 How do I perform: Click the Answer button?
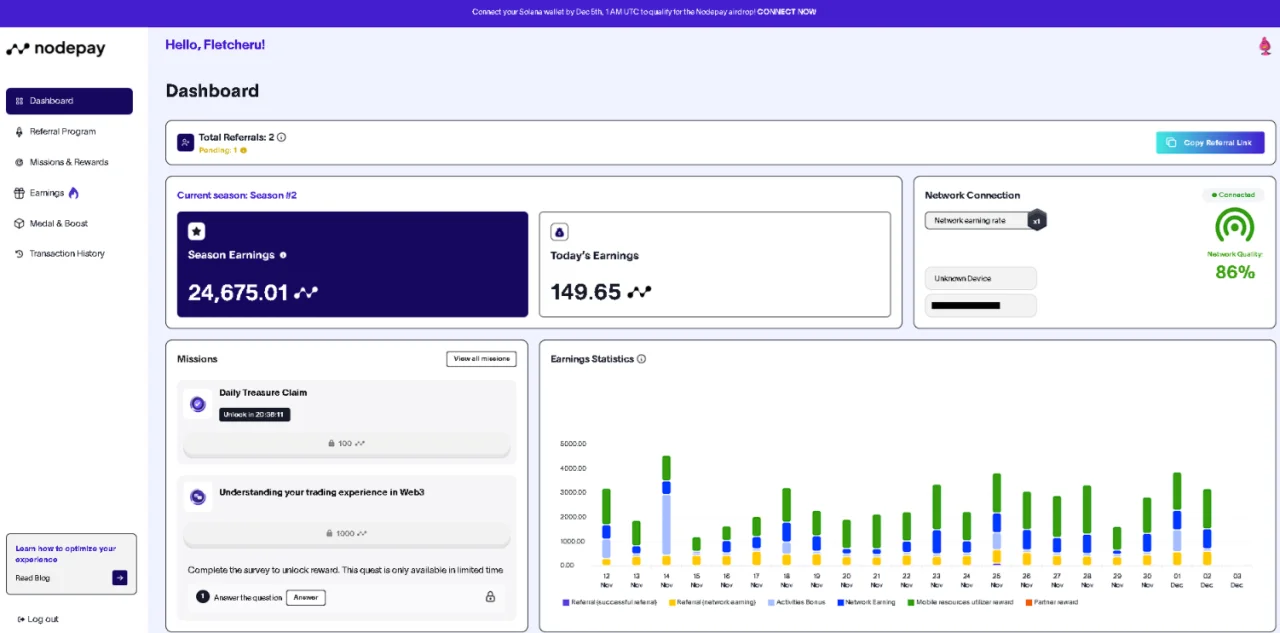(x=306, y=597)
